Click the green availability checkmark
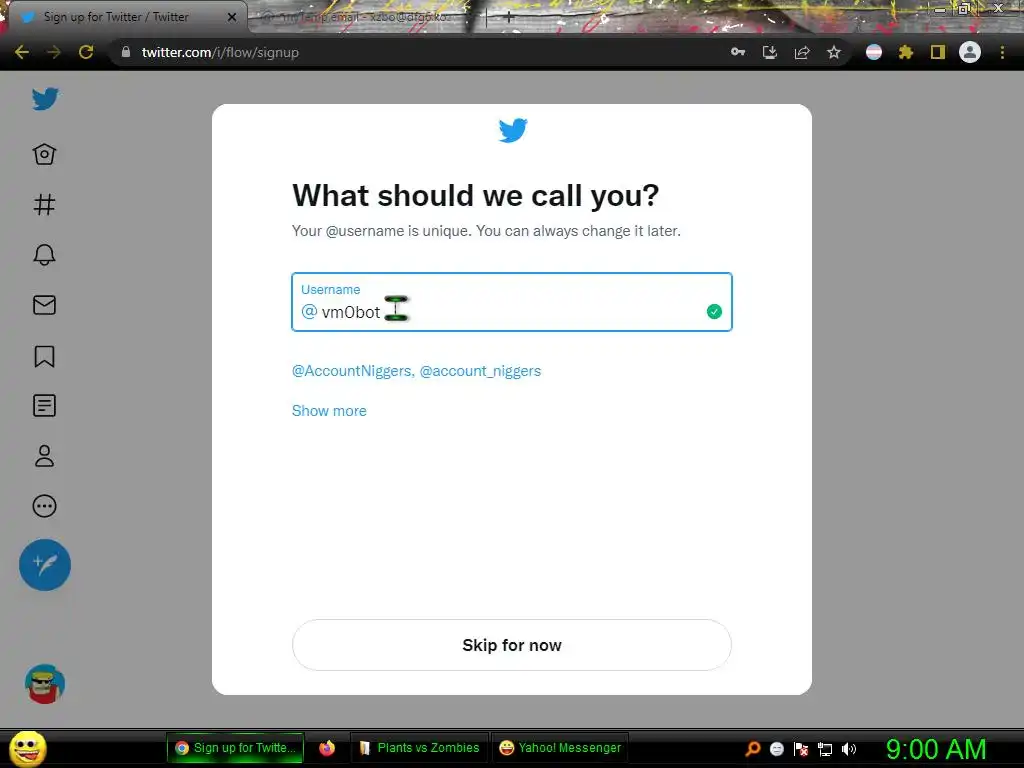The height and width of the screenshot is (768, 1024). point(714,312)
